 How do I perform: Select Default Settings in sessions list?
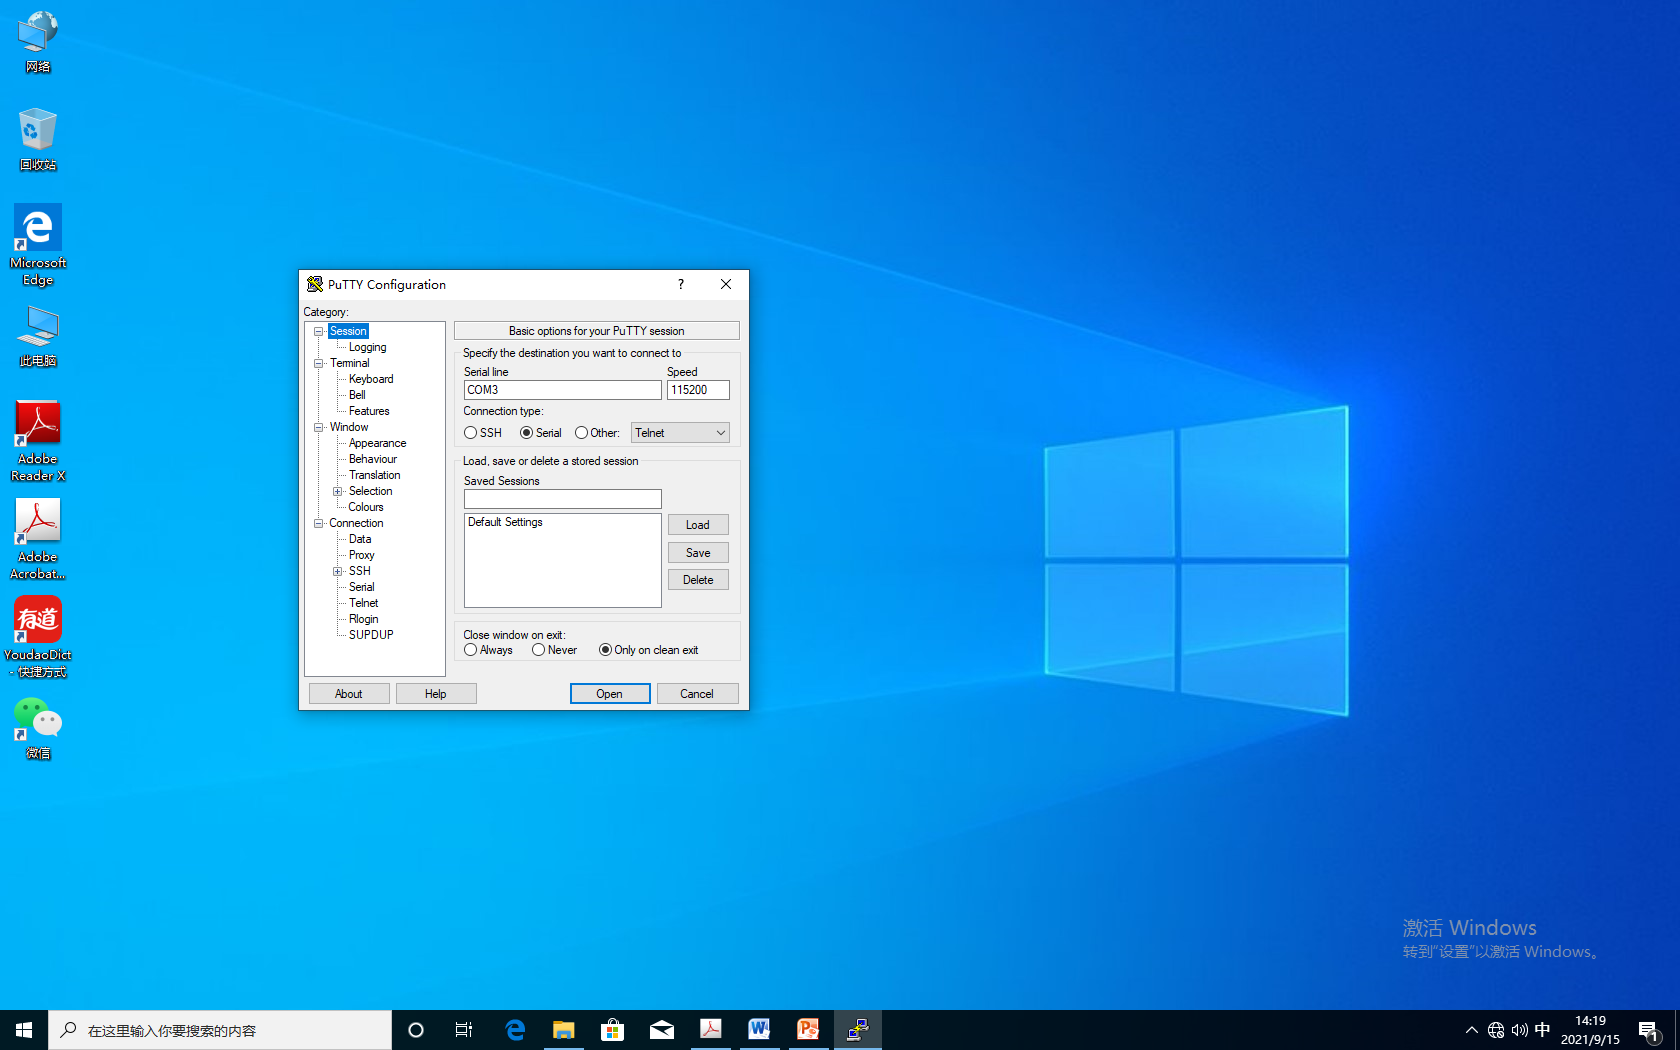[505, 522]
